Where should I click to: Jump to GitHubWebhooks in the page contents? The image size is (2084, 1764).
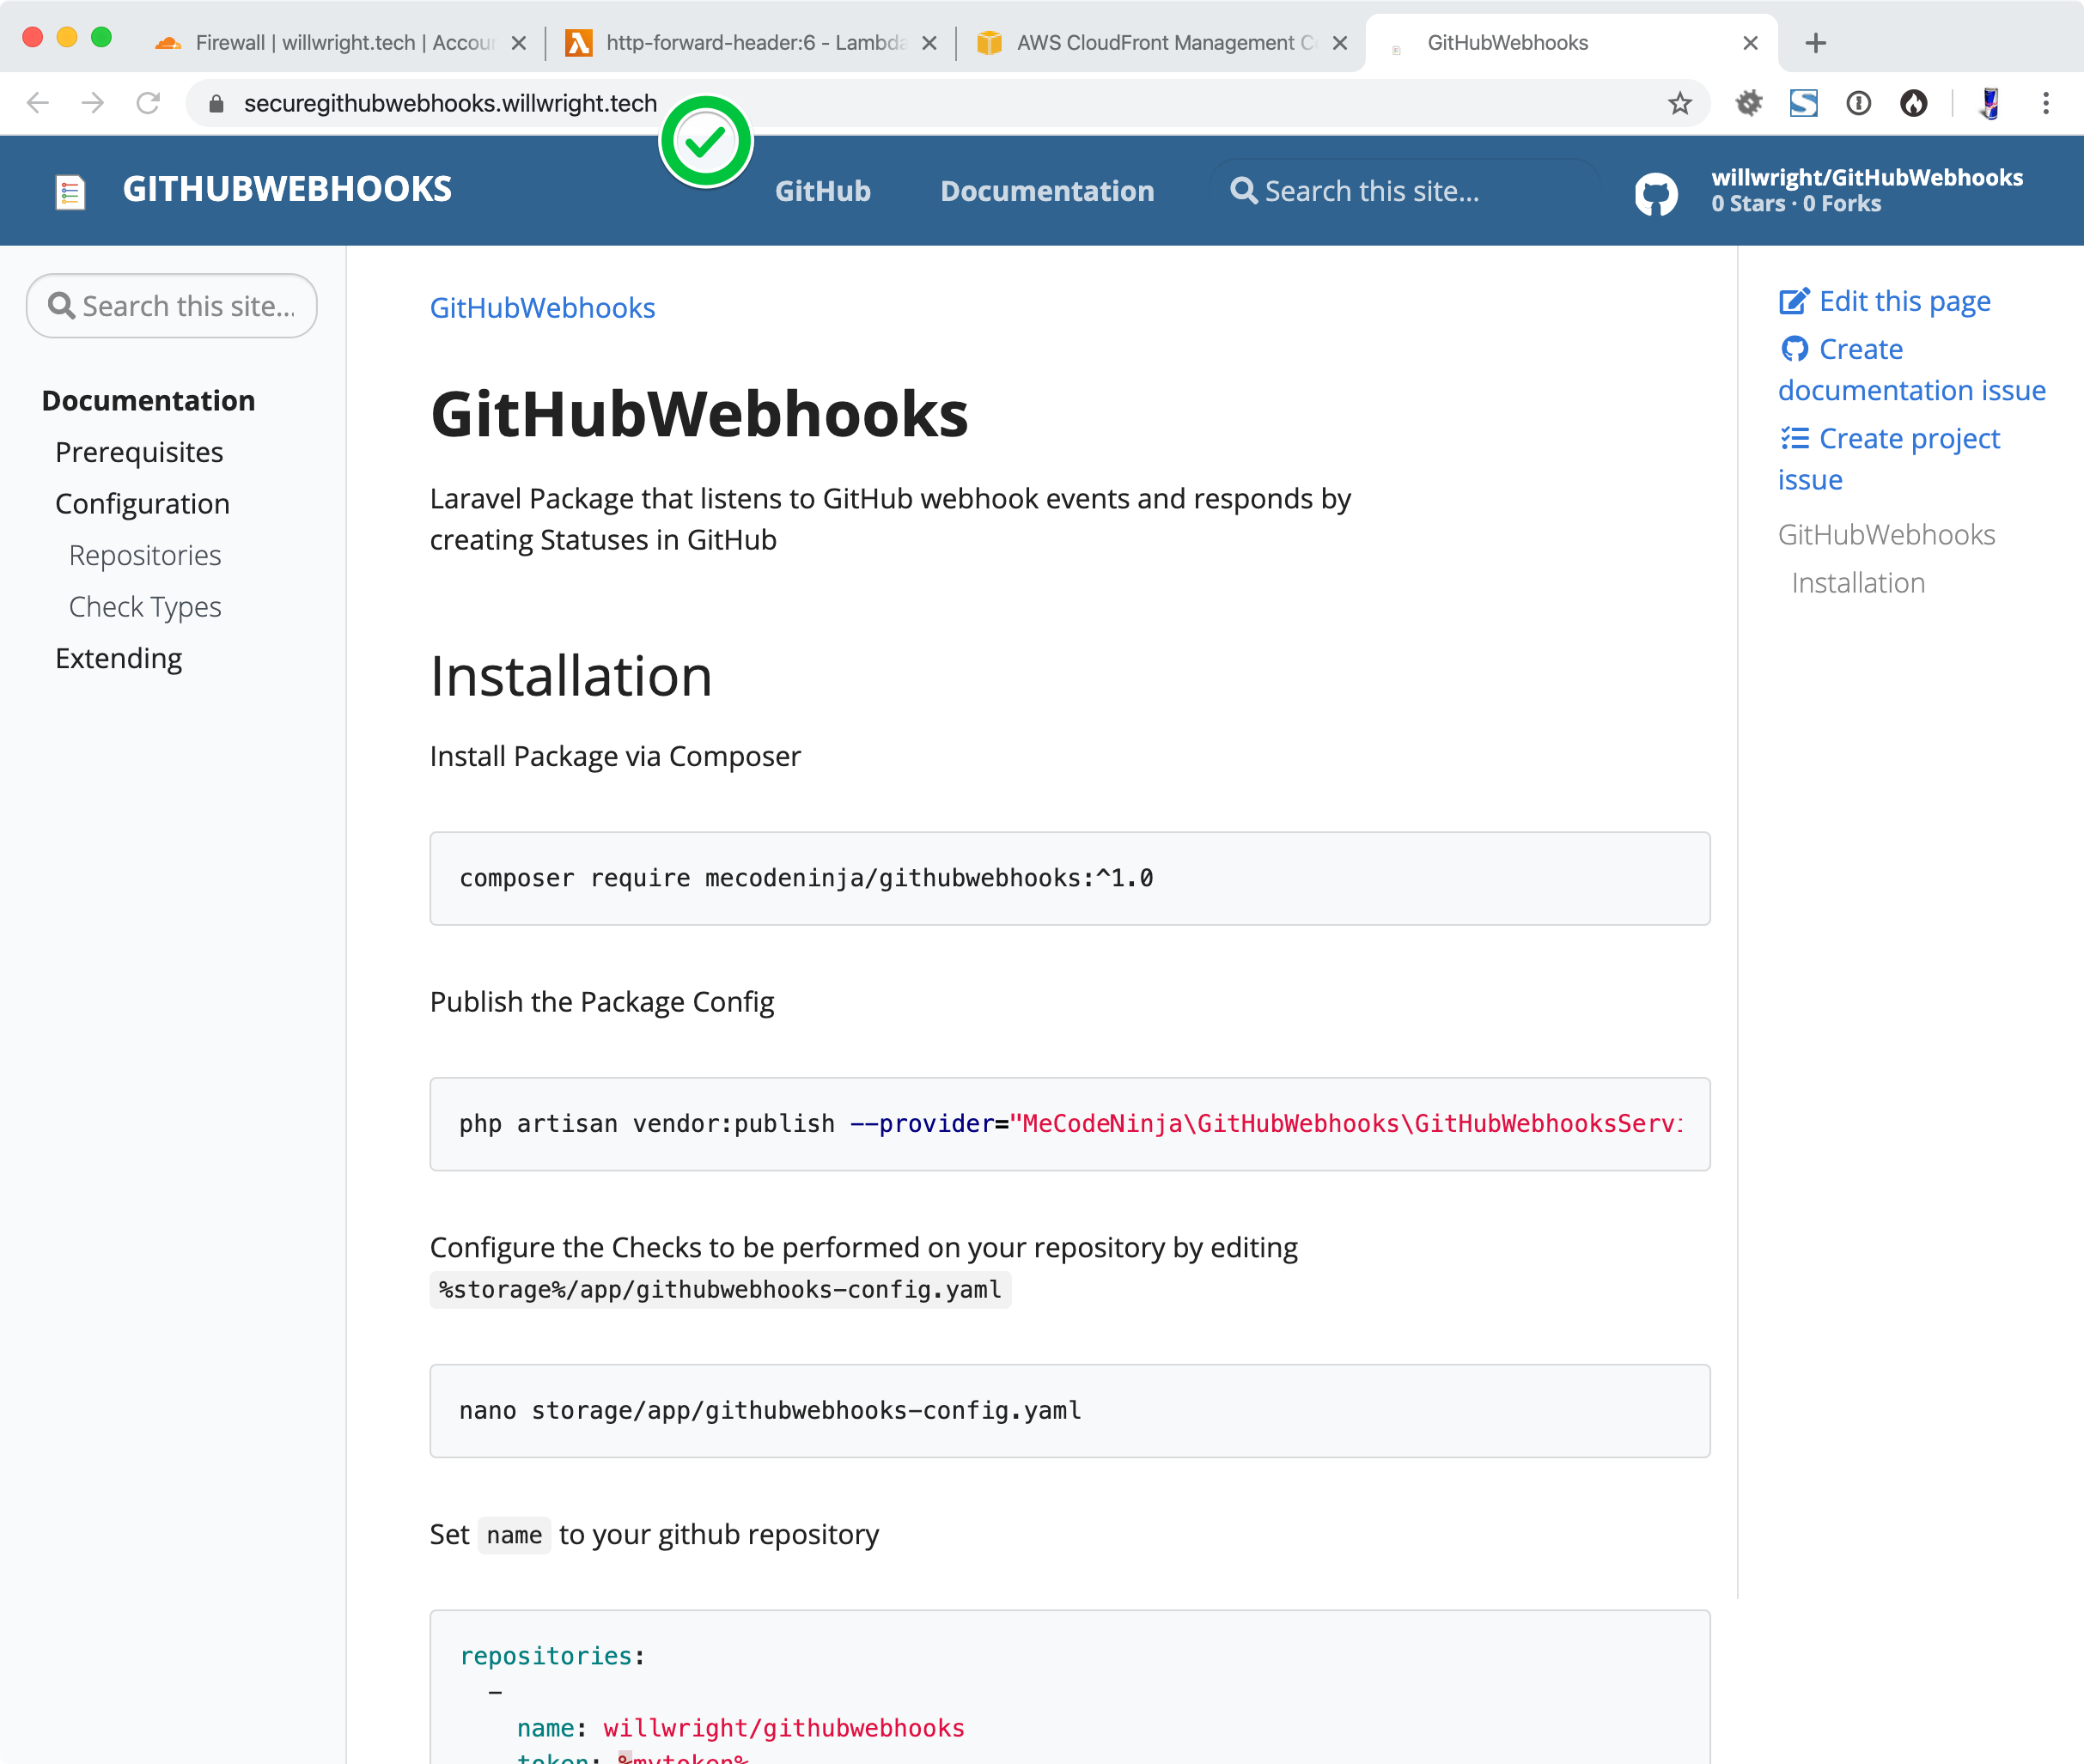click(1886, 534)
